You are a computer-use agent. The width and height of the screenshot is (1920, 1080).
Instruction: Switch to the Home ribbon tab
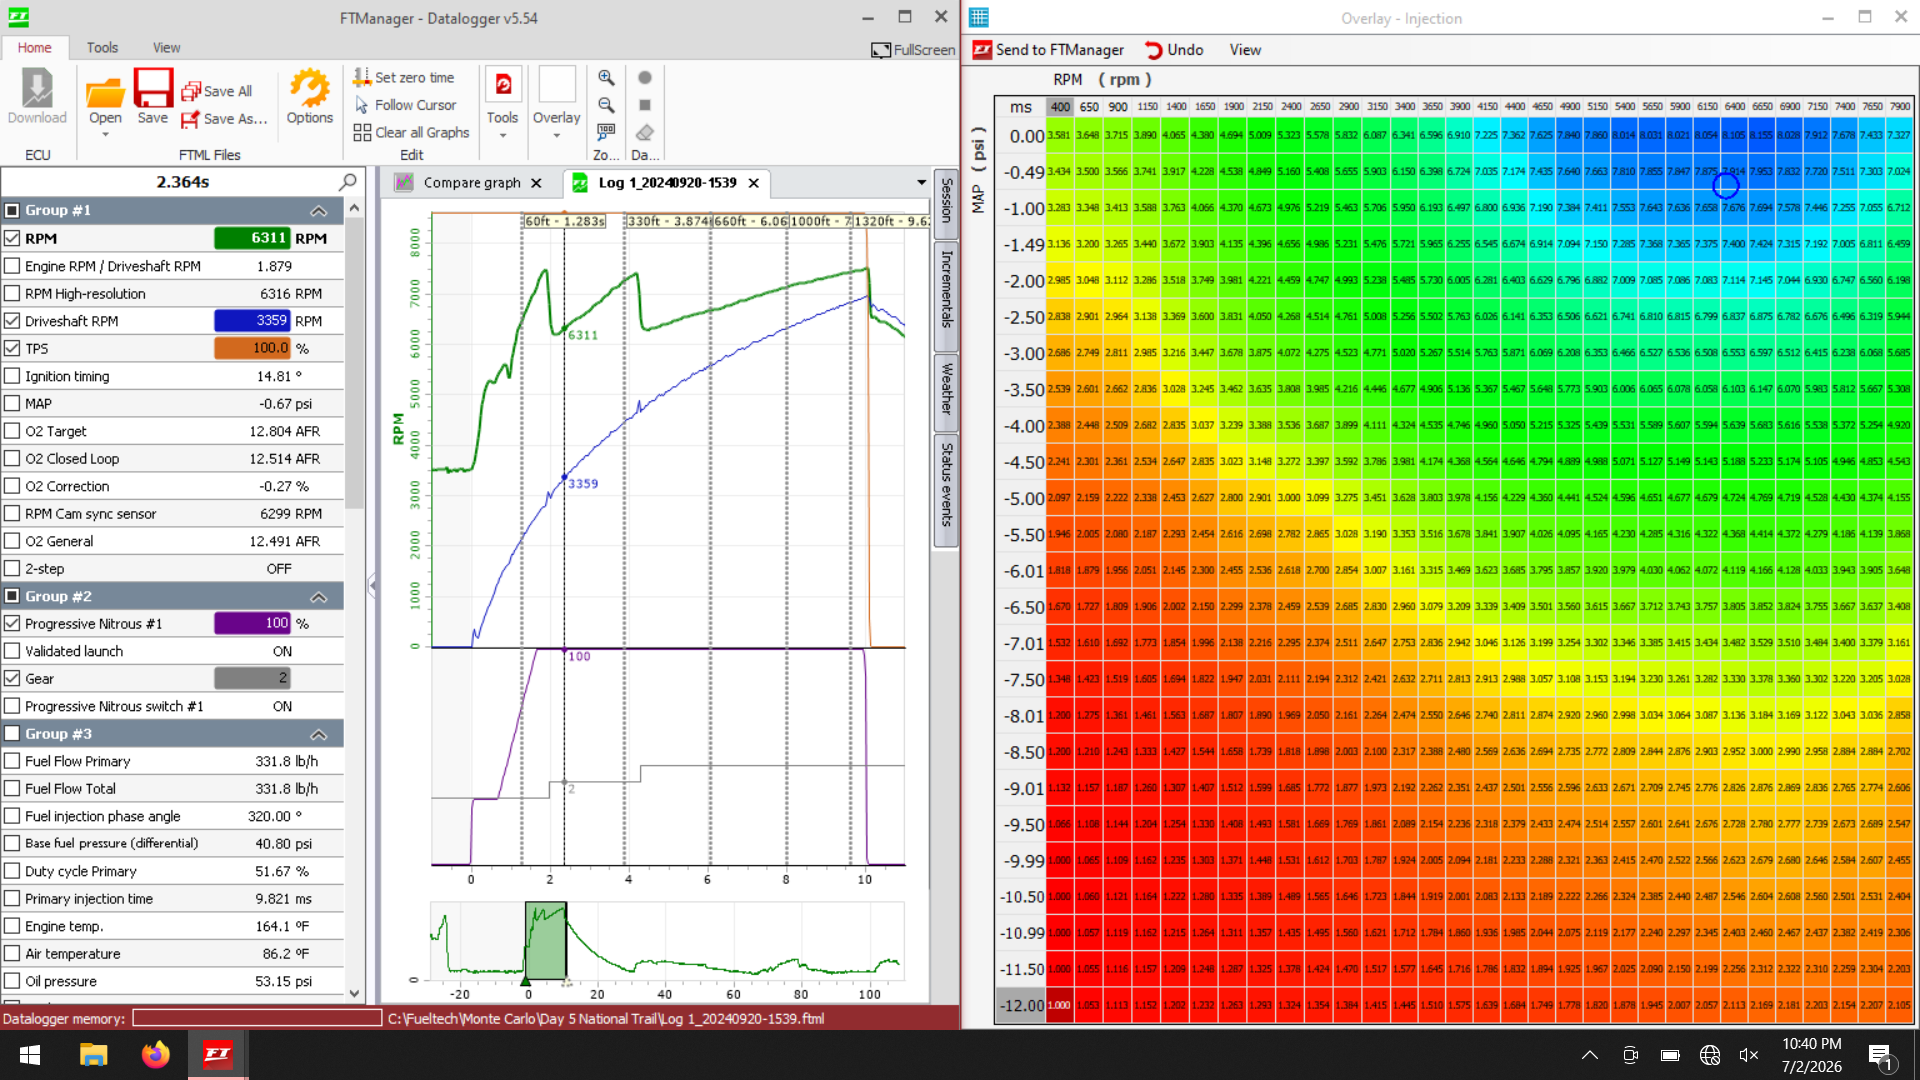pyautogui.click(x=34, y=47)
